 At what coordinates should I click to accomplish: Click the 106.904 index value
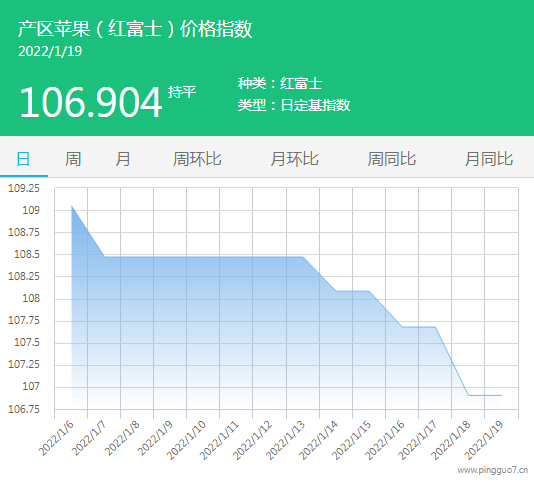[90, 102]
